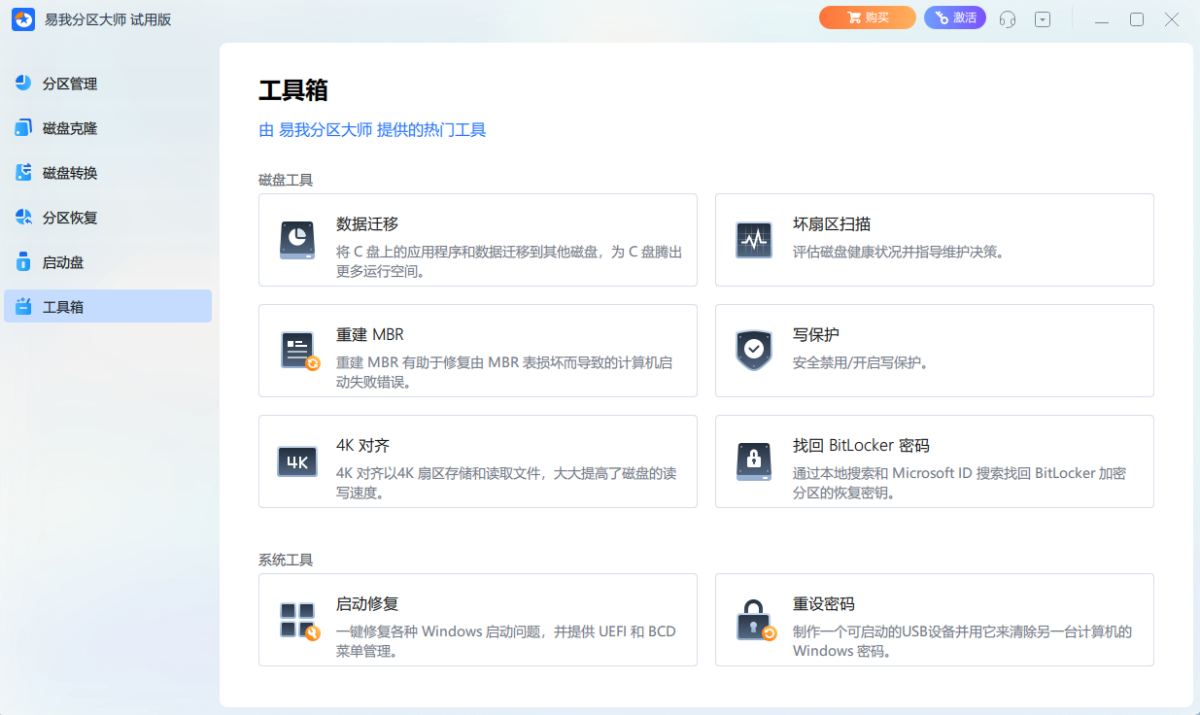Click description 评估磁盘健康状况并指导维护决策
The width and height of the screenshot is (1200, 715).
[898, 252]
